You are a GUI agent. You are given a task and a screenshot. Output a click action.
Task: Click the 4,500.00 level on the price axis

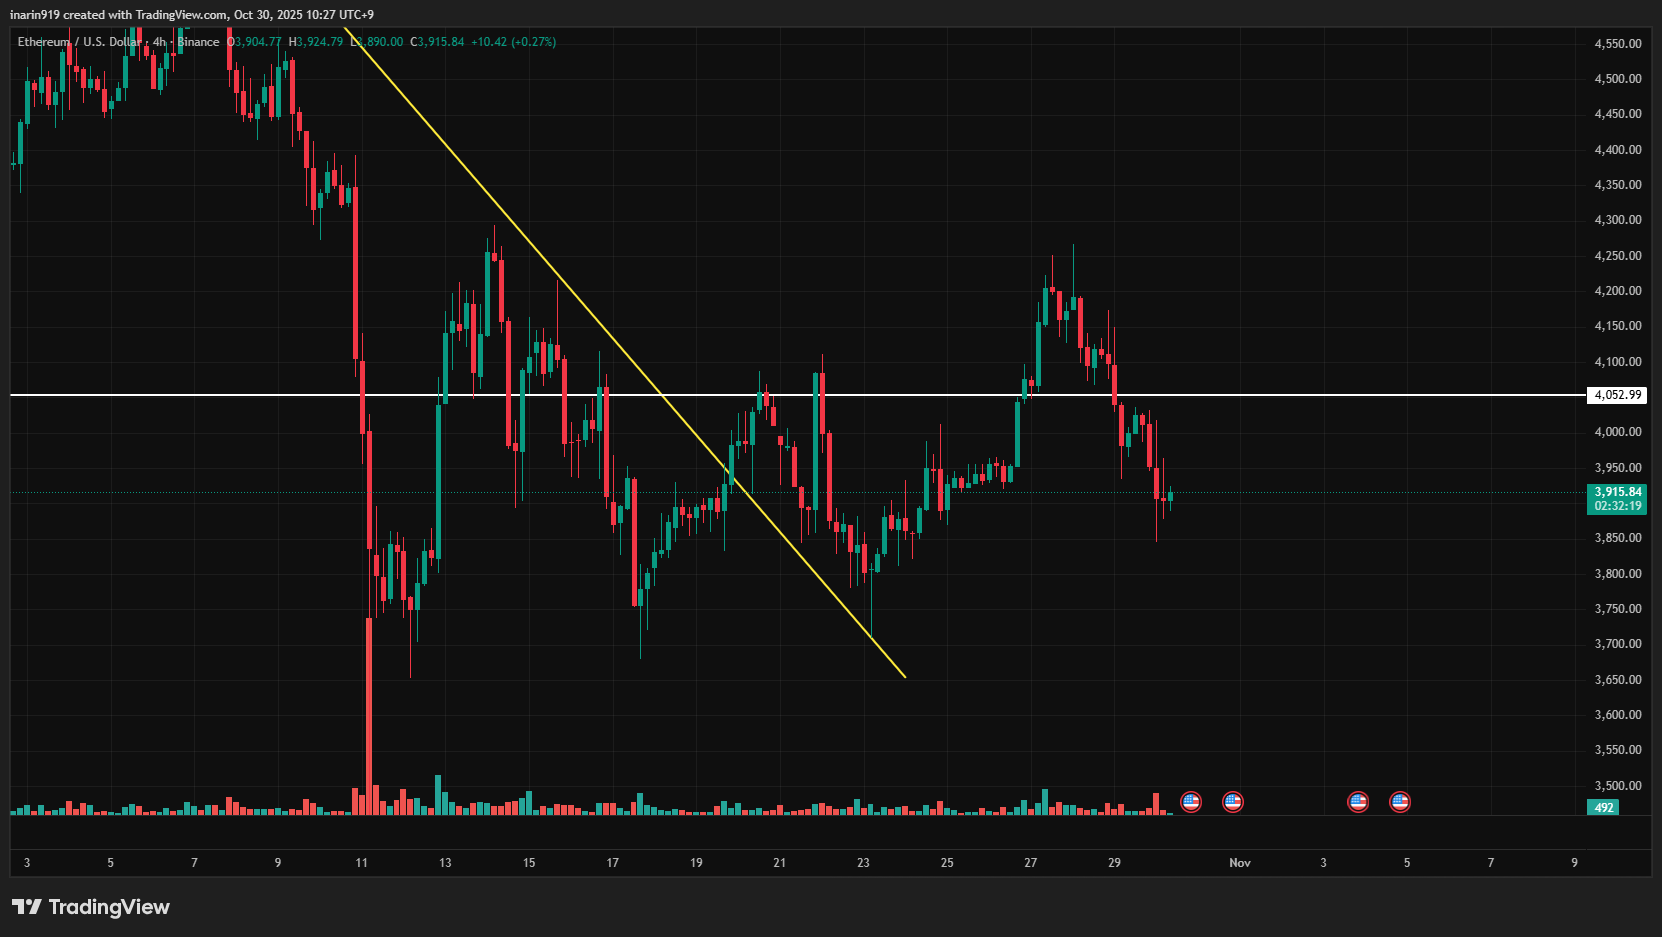(x=1617, y=78)
